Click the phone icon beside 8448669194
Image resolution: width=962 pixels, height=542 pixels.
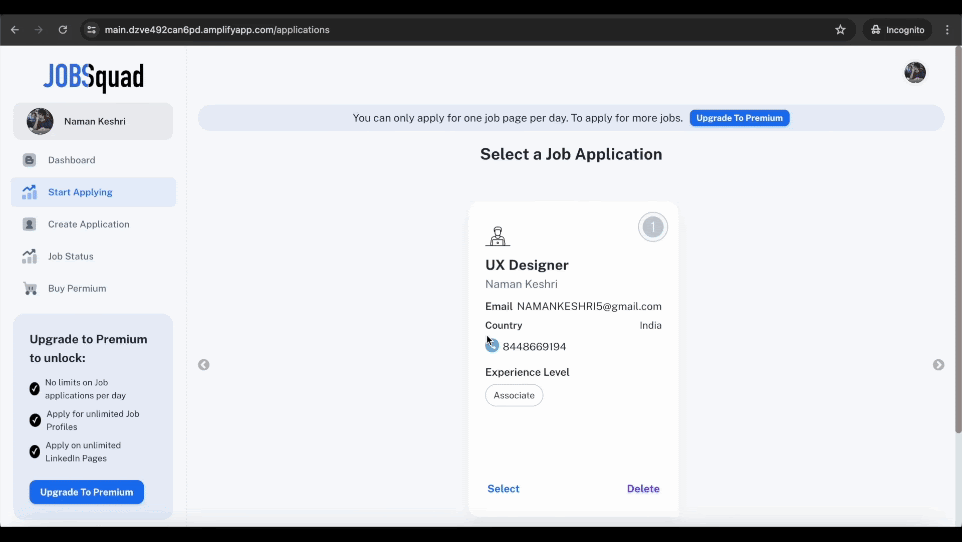point(492,346)
